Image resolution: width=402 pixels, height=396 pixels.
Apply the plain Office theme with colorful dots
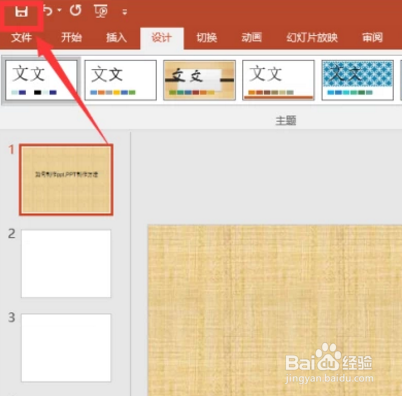(x=120, y=80)
